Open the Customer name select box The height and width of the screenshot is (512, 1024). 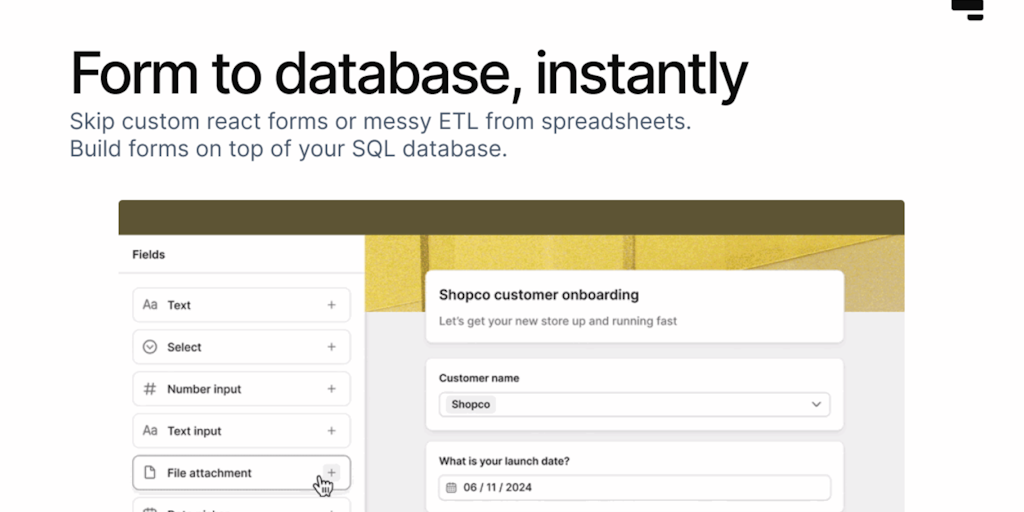click(x=634, y=404)
